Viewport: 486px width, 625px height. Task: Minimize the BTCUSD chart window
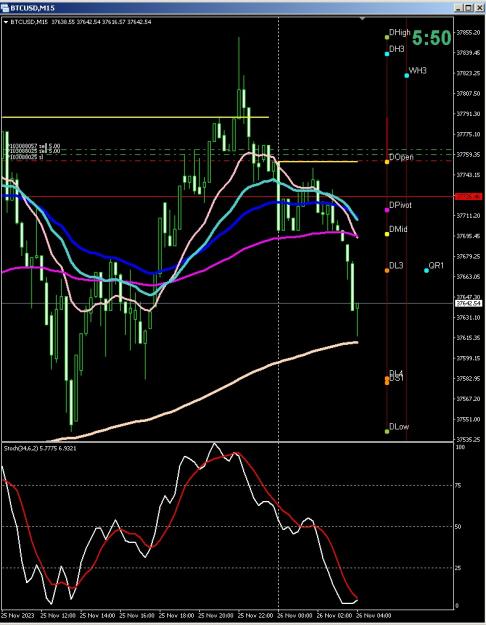coord(459,8)
